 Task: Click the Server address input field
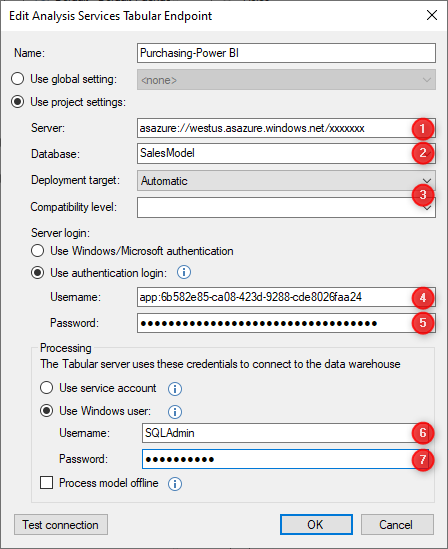(x=286, y=128)
